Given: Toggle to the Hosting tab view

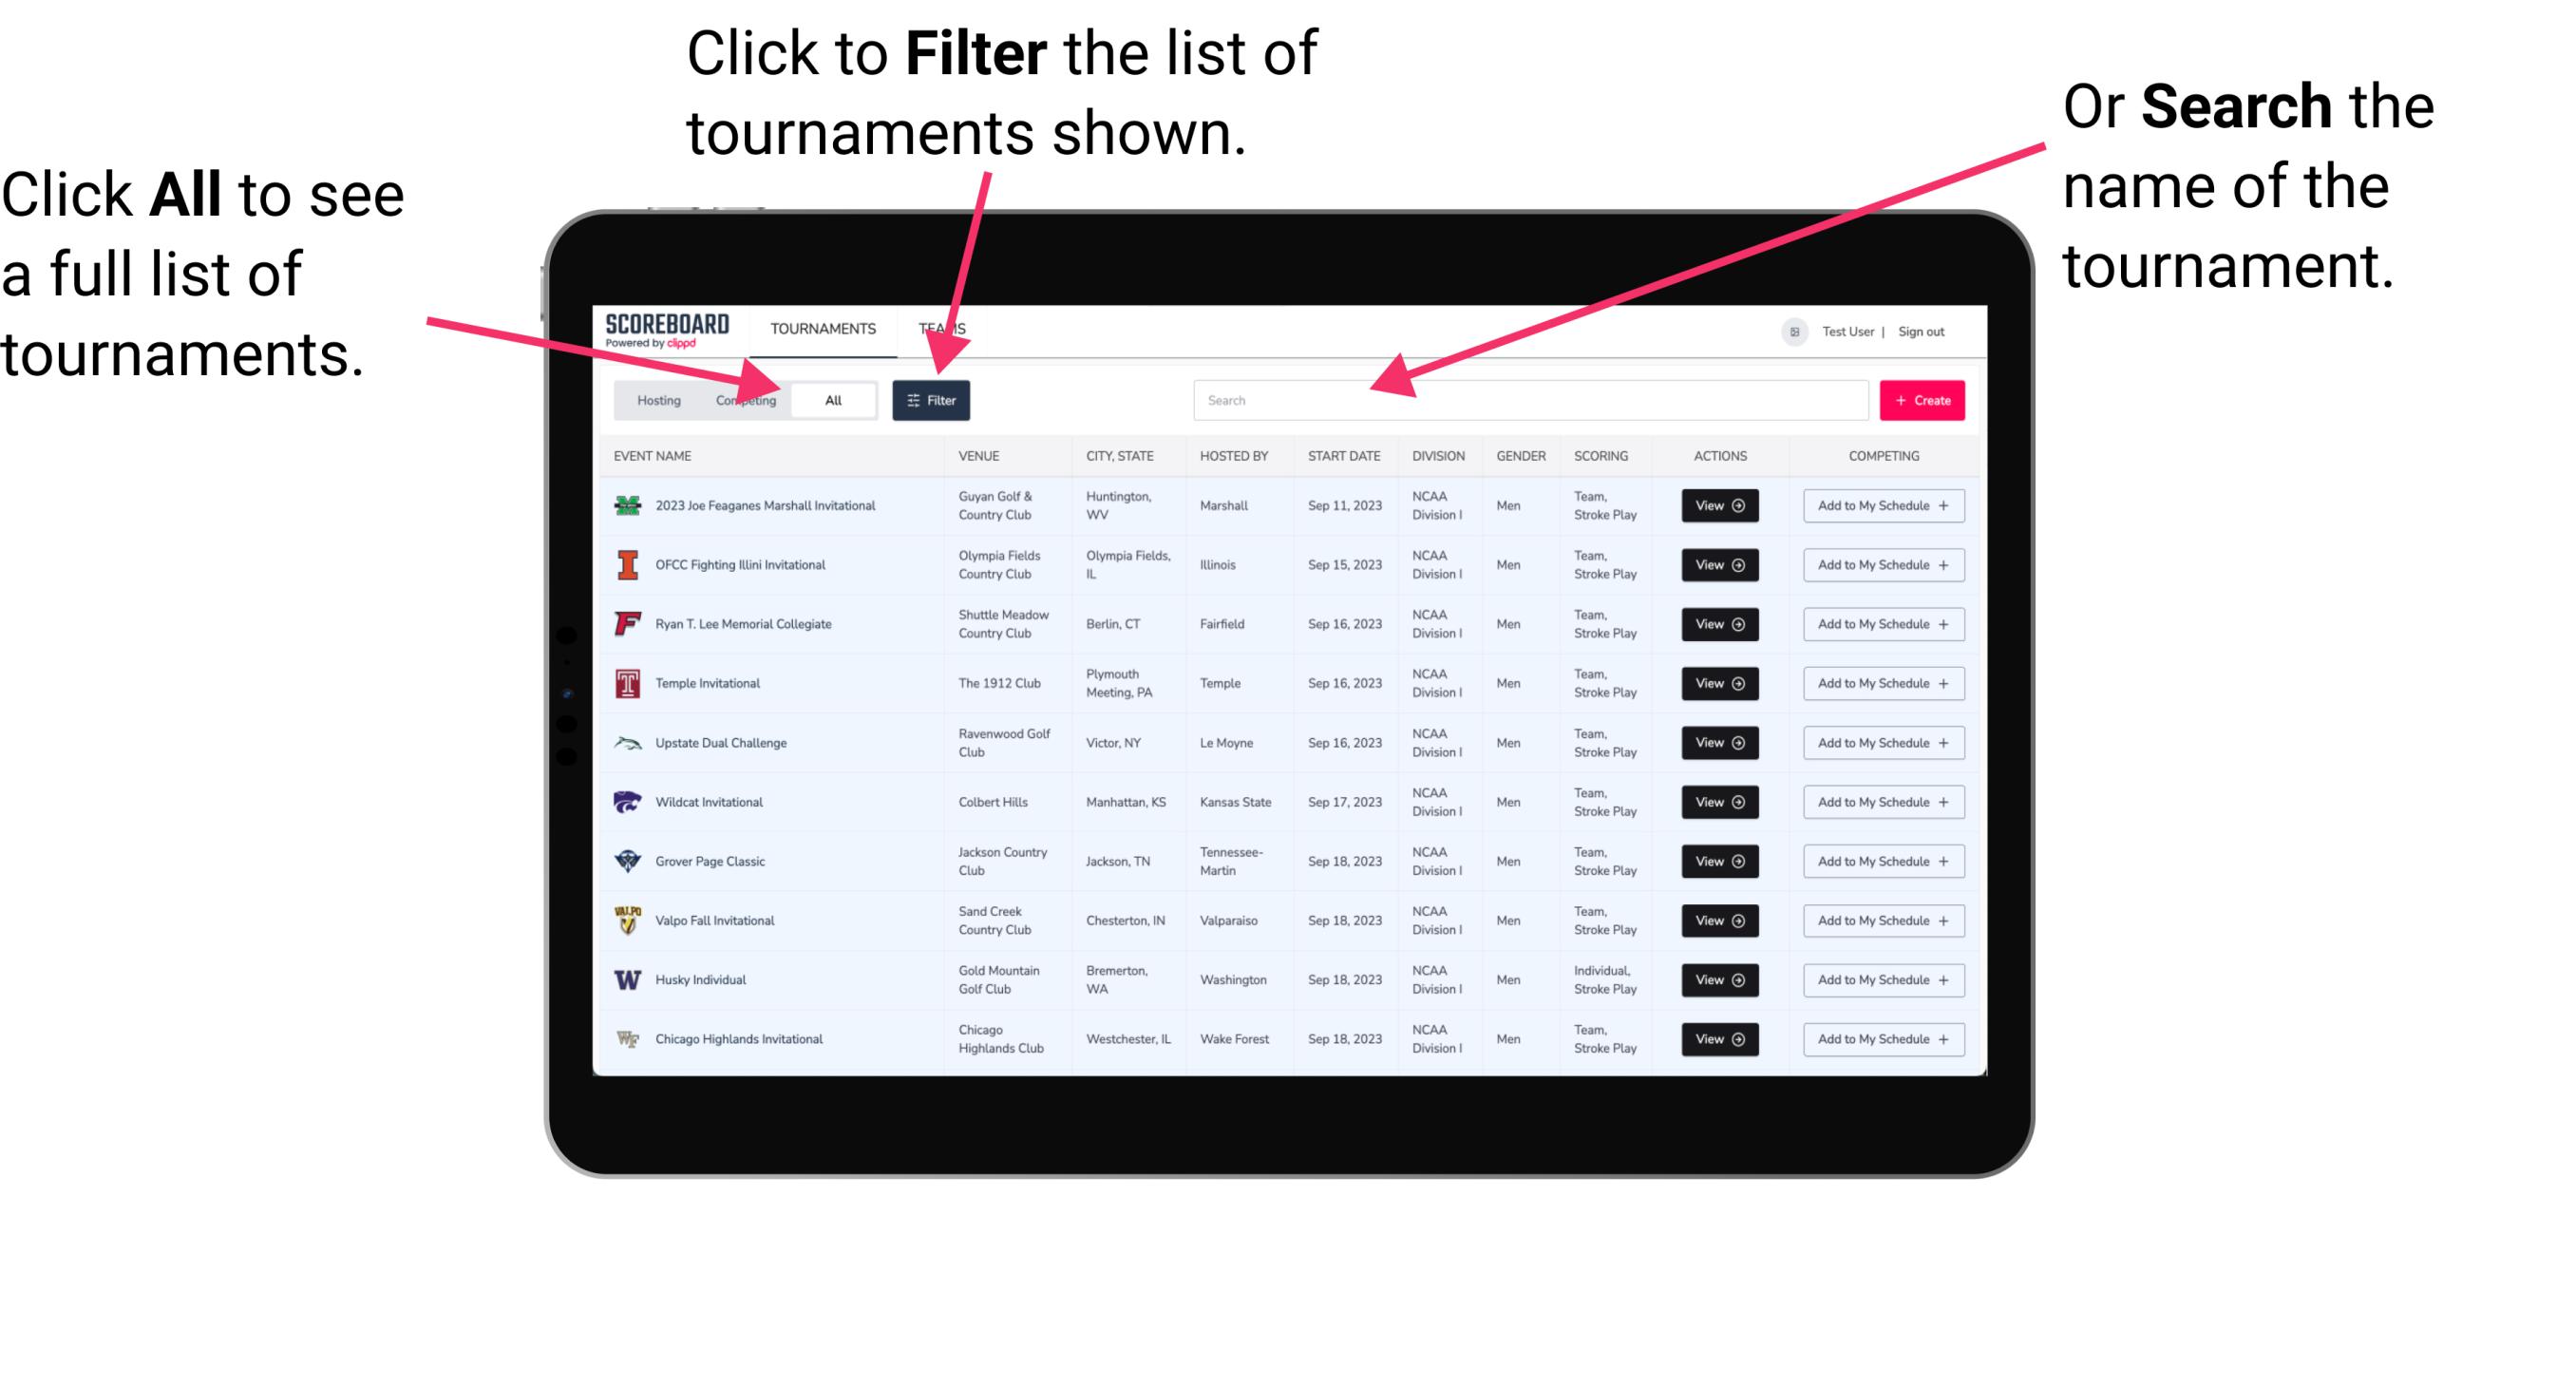Looking at the screenshot, I should [x=655, y=399].
